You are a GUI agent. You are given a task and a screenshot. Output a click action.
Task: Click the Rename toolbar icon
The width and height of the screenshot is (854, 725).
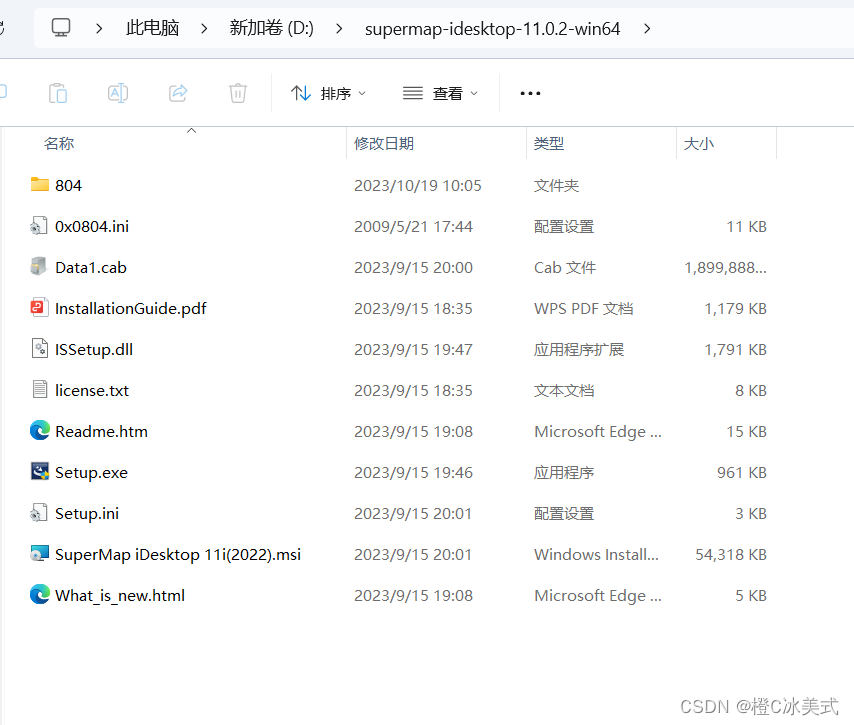pyautogui.click(x=117, y=92)
